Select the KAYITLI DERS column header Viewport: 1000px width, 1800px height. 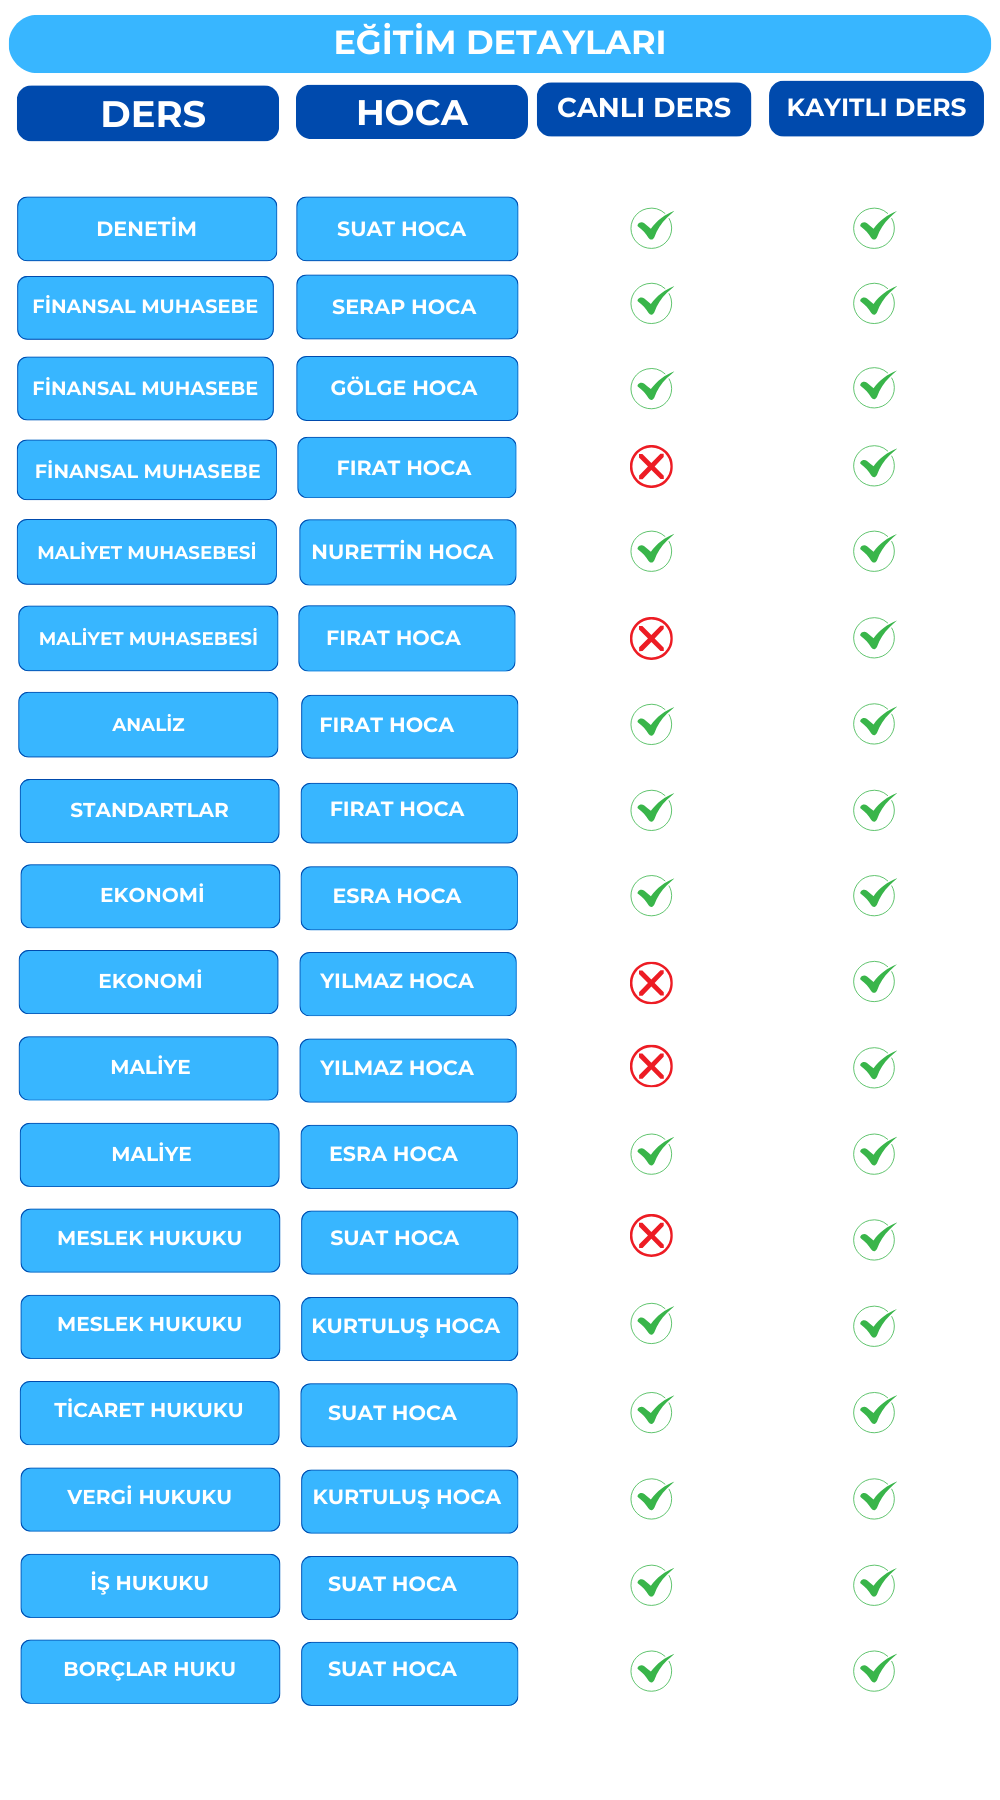(x=876, y=109)
